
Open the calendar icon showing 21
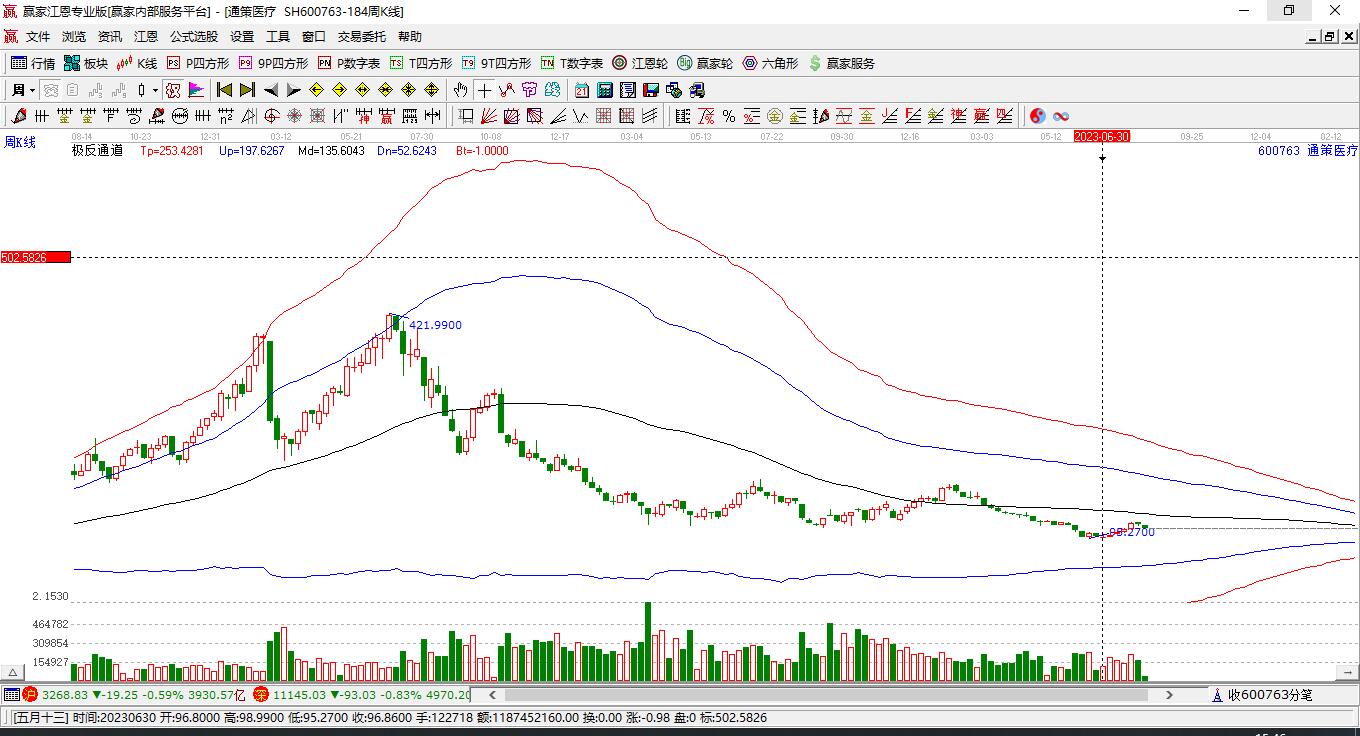[x=582, y=90]
